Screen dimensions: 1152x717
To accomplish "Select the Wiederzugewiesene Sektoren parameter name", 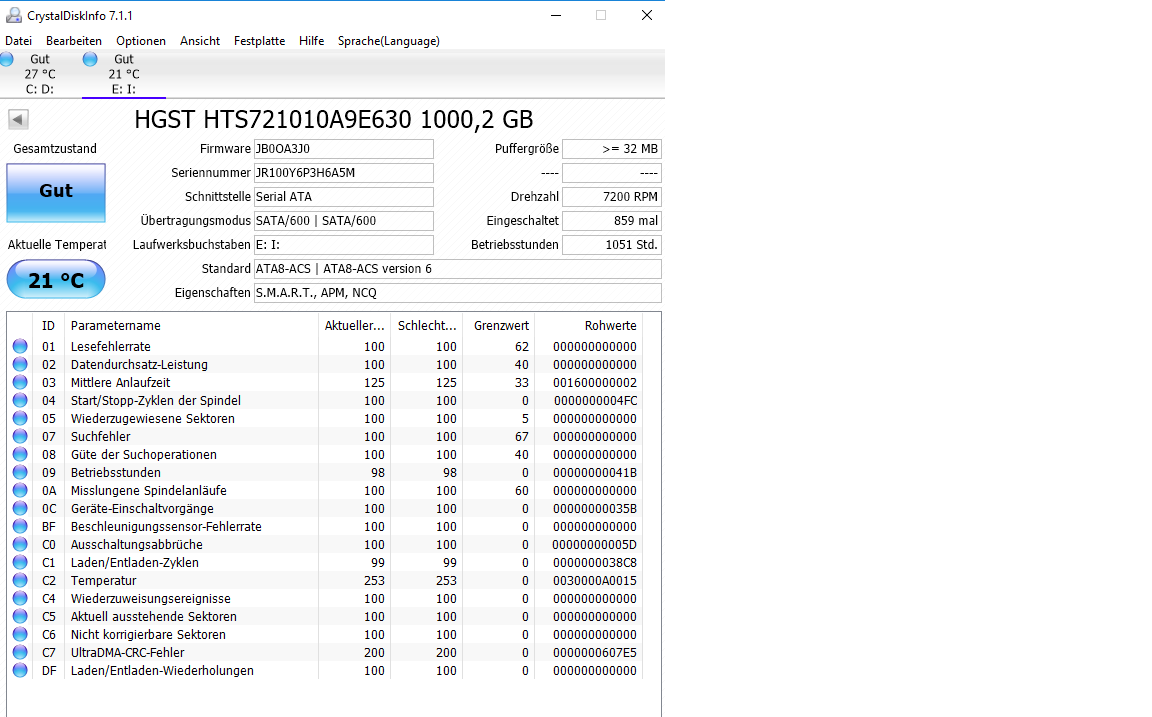I will point(153,419).
